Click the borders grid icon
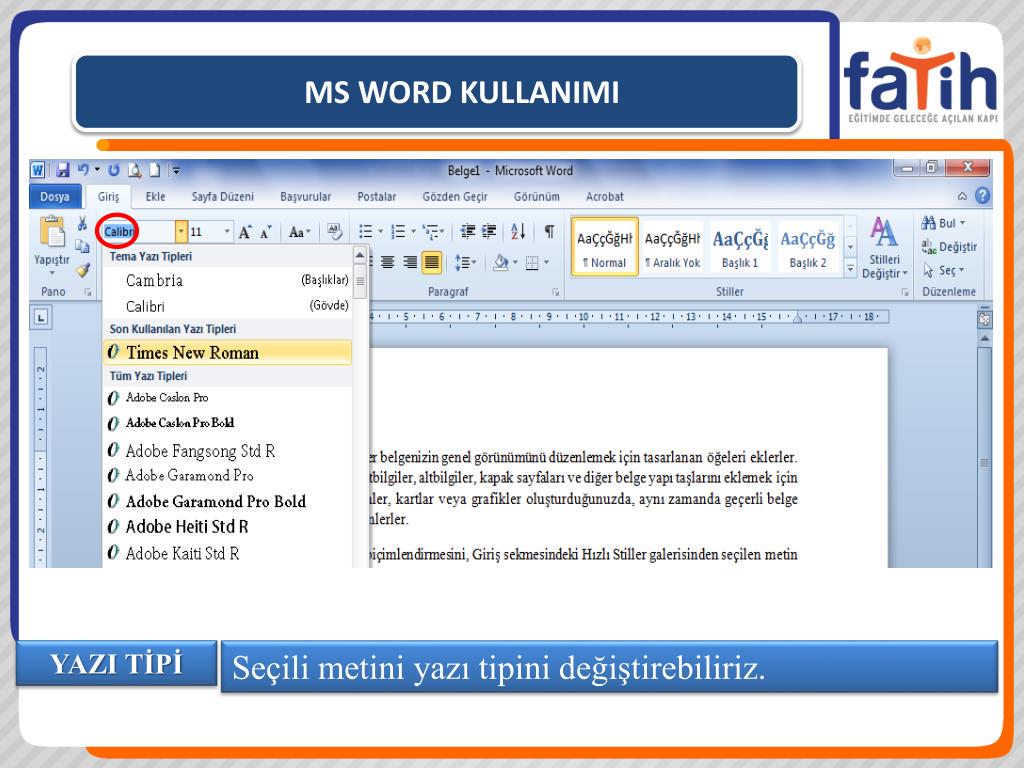 click(532, 263)
